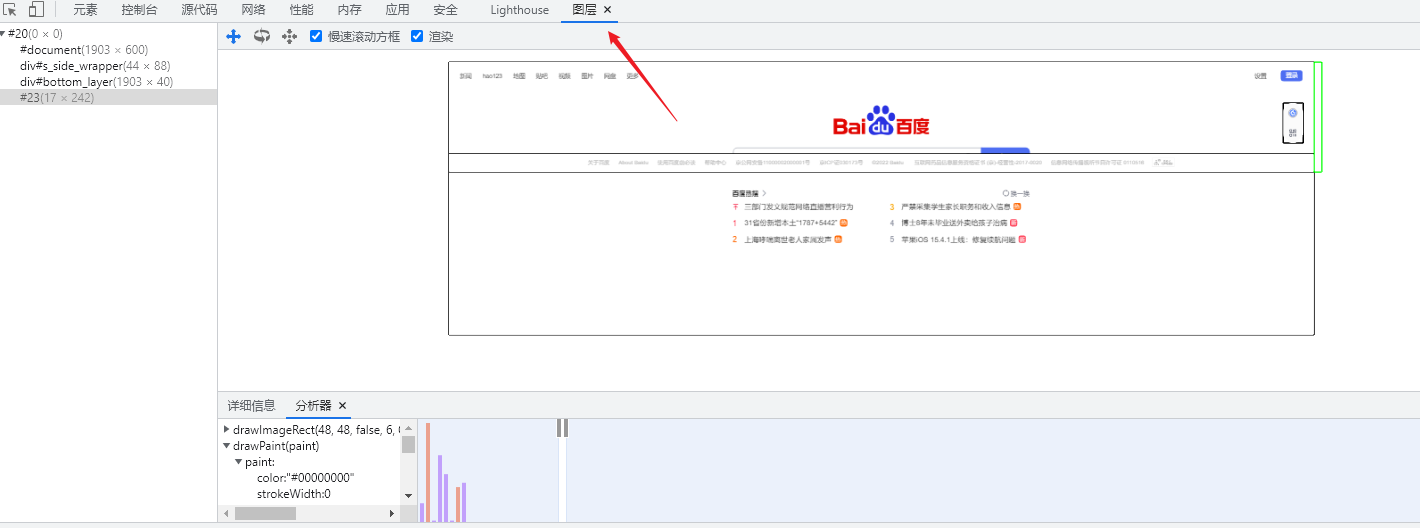
Task: Collapse the drawPaint(paint) entry
Action: (x=227, y=446)
